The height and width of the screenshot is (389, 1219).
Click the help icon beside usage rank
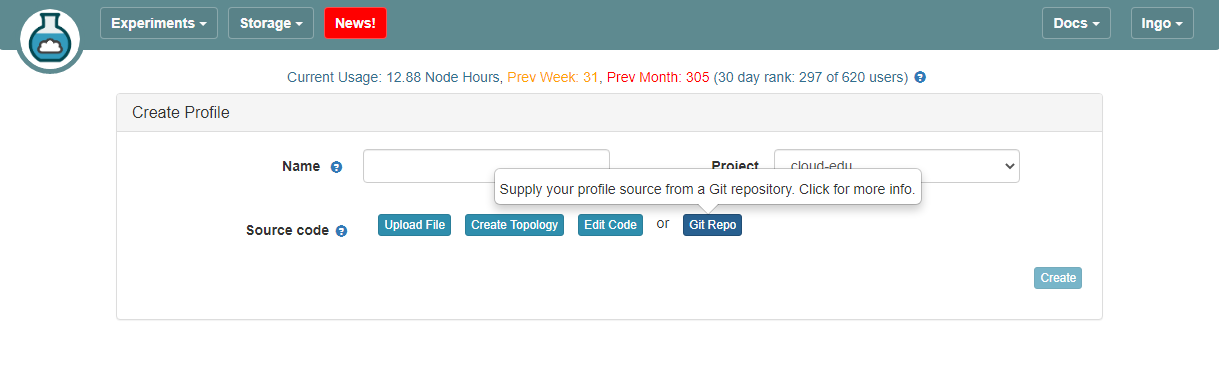point(920,77)
